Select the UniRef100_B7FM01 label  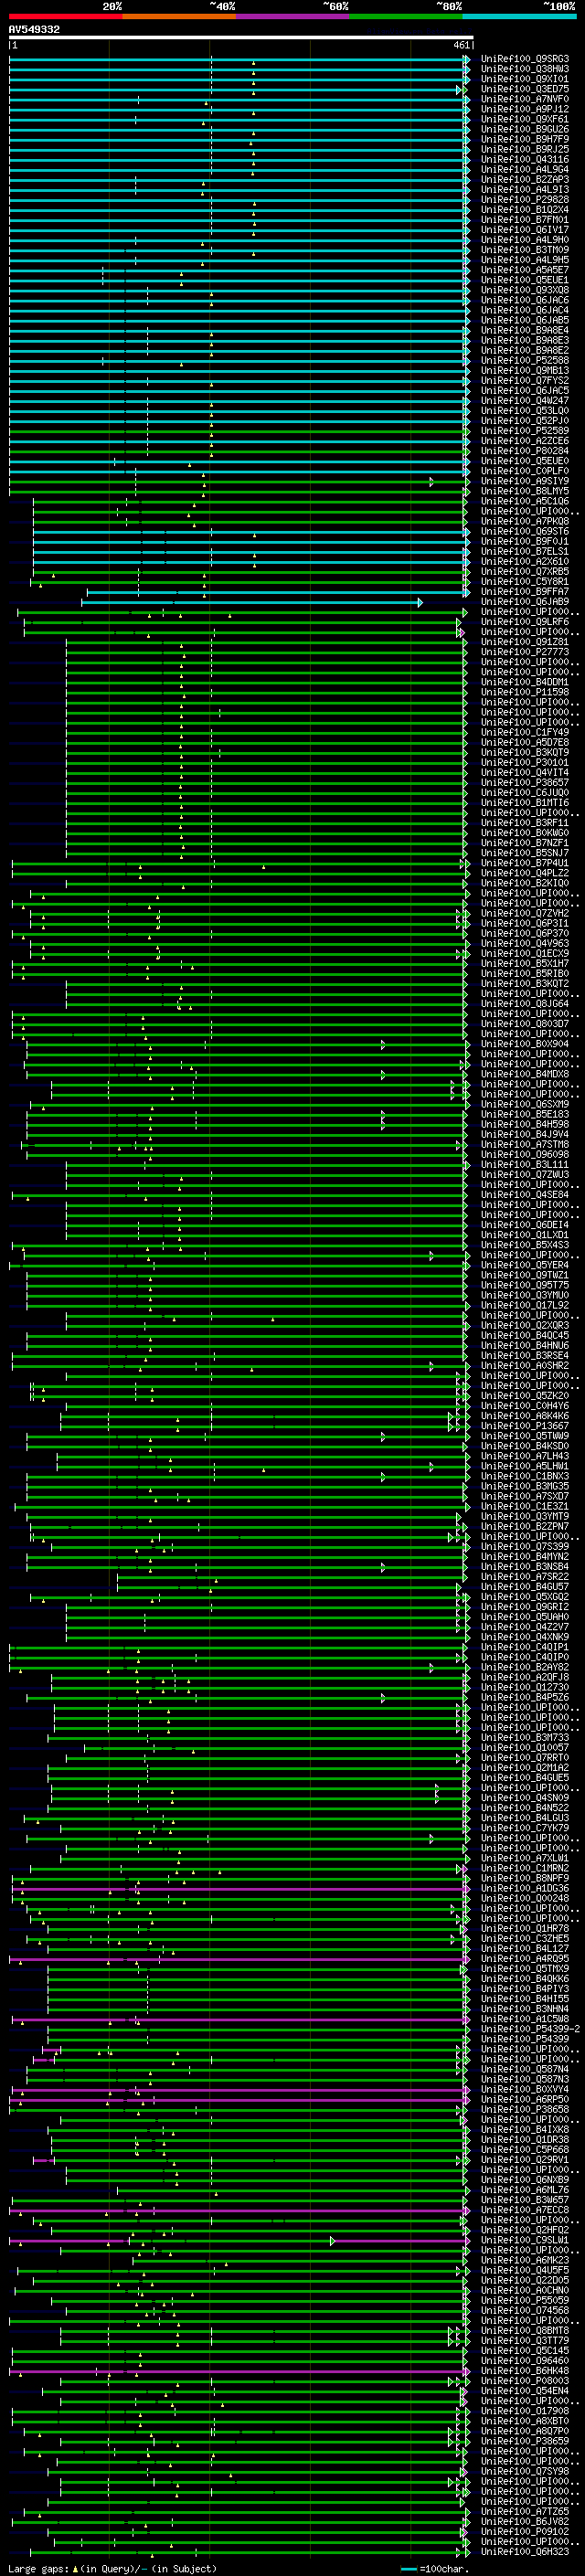click(x=525, y=220)
